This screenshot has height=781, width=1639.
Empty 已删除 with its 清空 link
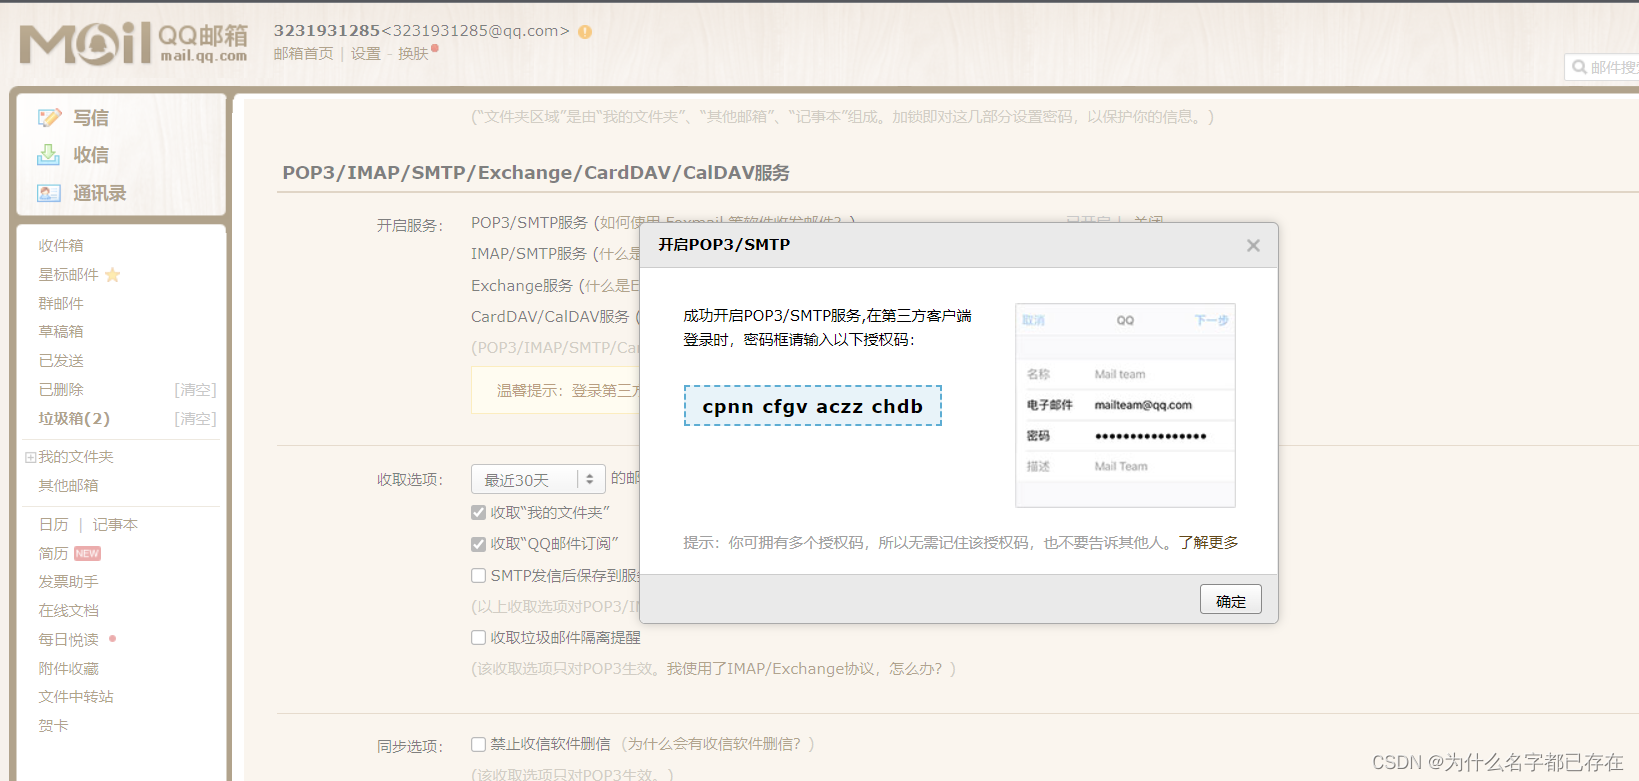pyautogui.click(x=195, y=390)
